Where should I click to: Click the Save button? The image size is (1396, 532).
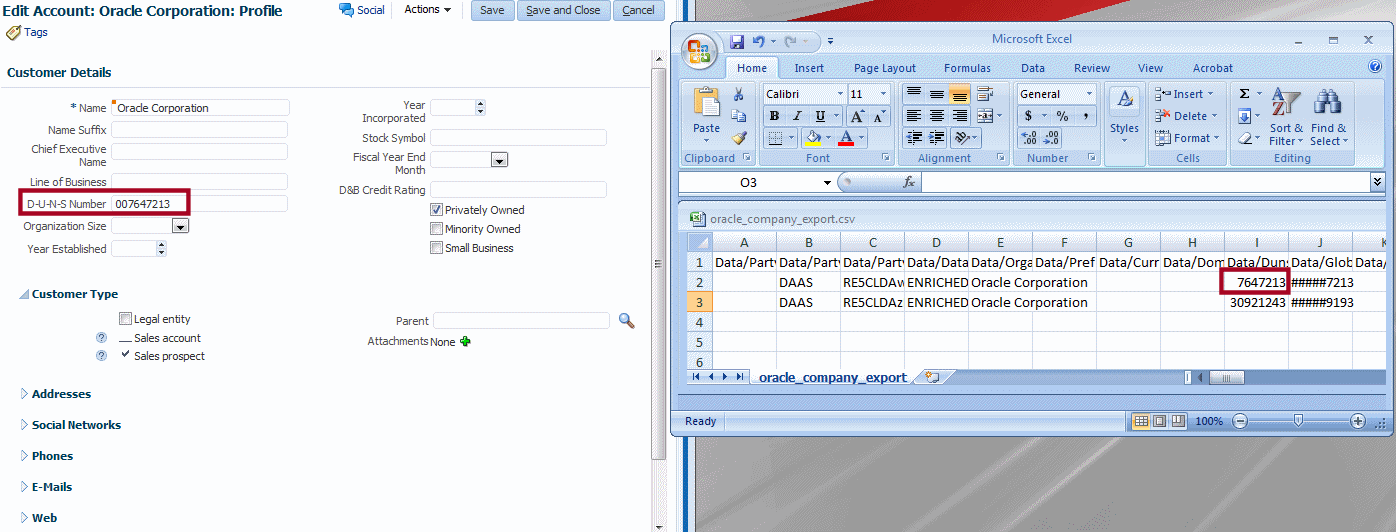(x=492, y=10)
